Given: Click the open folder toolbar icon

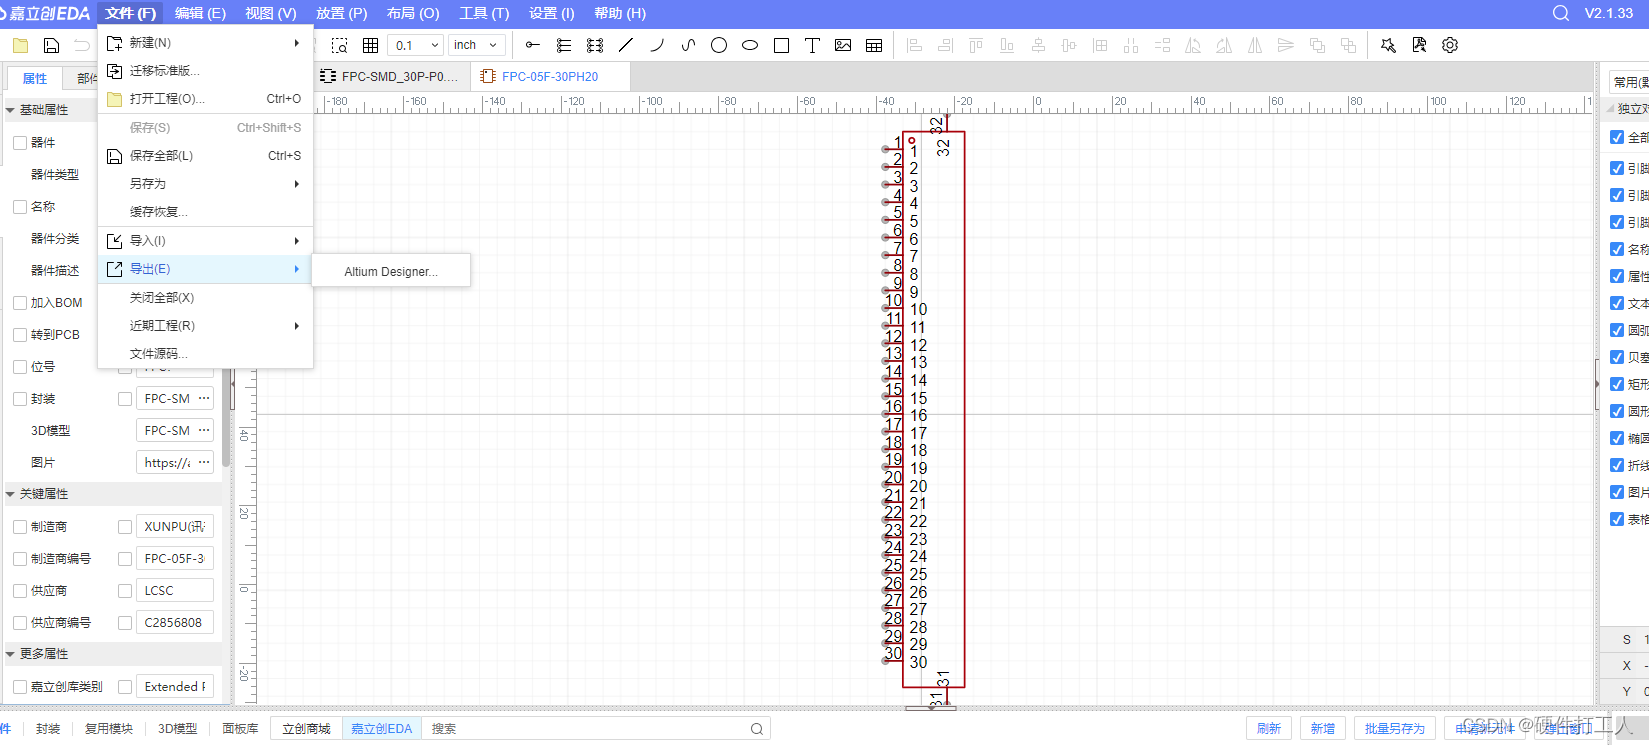Looking at the screenshot, I should pos(20,45).
